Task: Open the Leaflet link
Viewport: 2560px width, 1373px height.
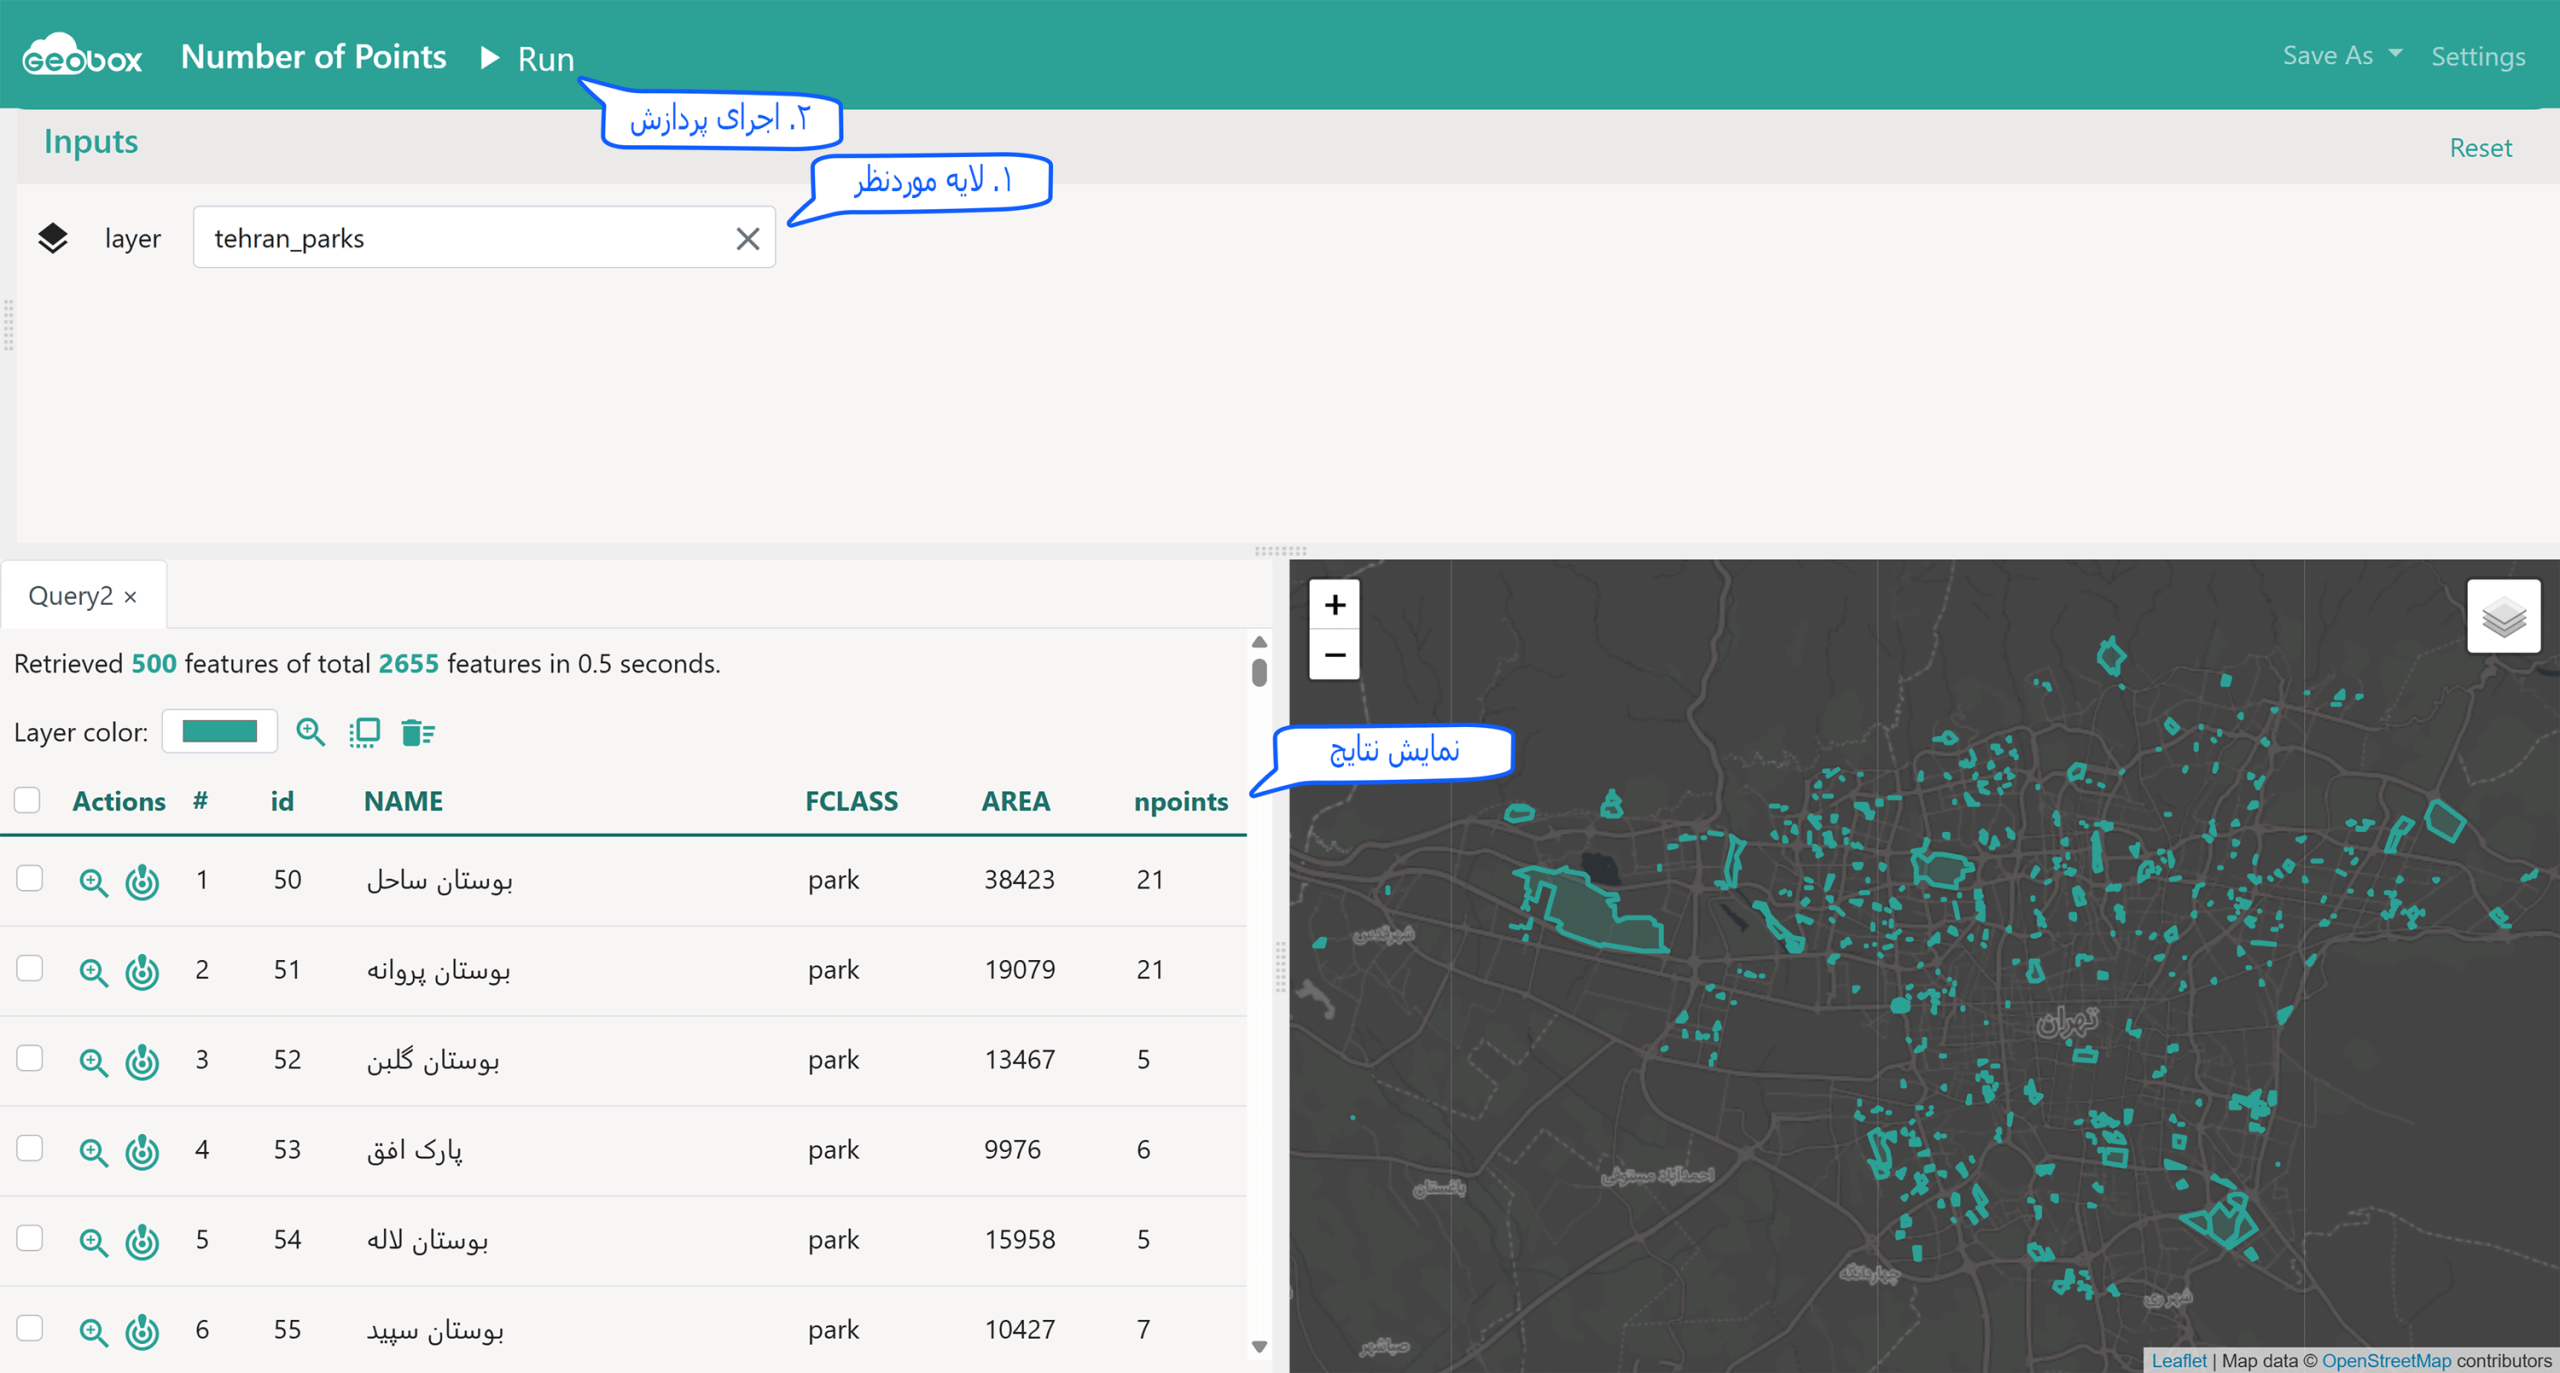Action: pyautogui.click(x=2178, y=1360)
